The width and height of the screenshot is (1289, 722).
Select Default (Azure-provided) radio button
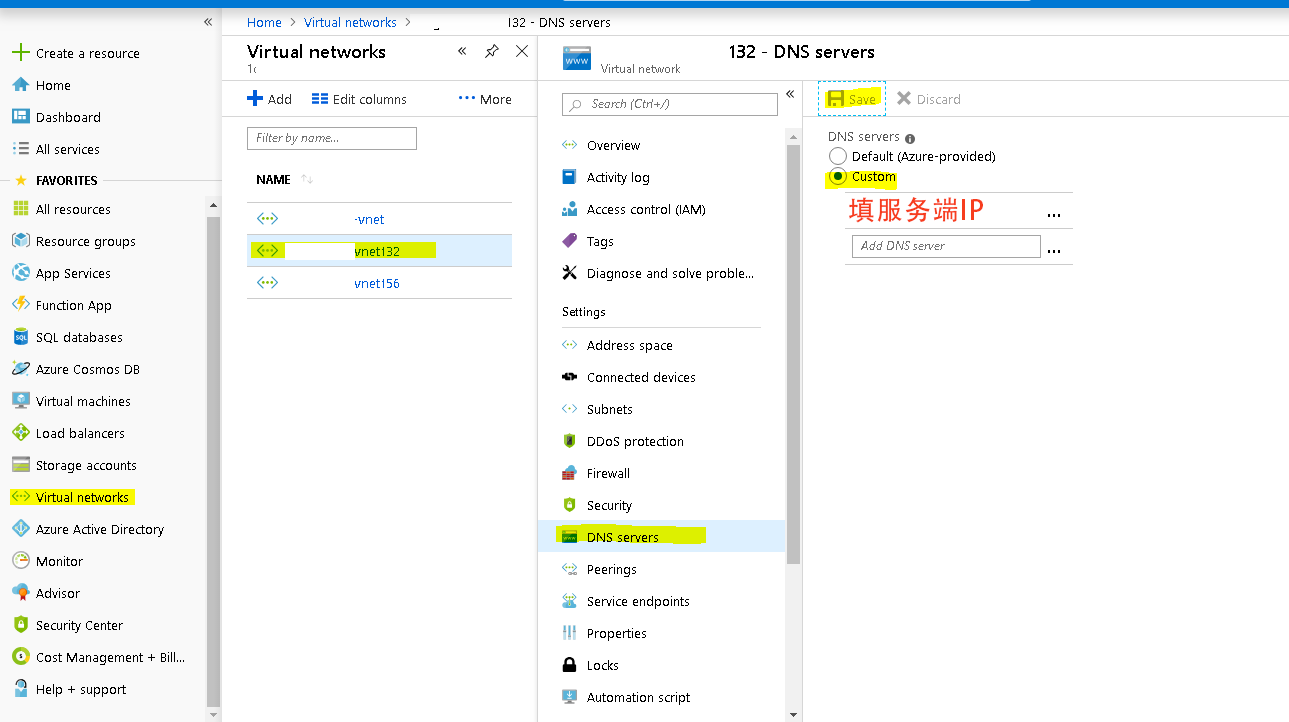point(838,156)
